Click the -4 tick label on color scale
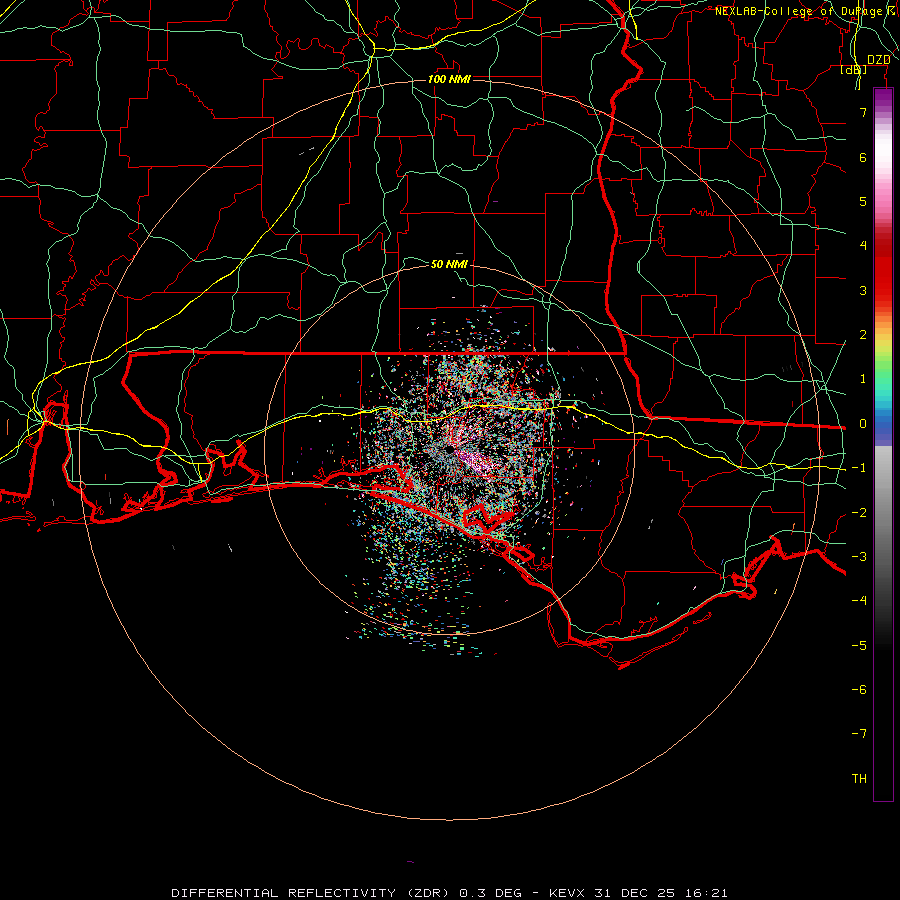The height and width of the screenshot is (900, 900). click(859, 601)
